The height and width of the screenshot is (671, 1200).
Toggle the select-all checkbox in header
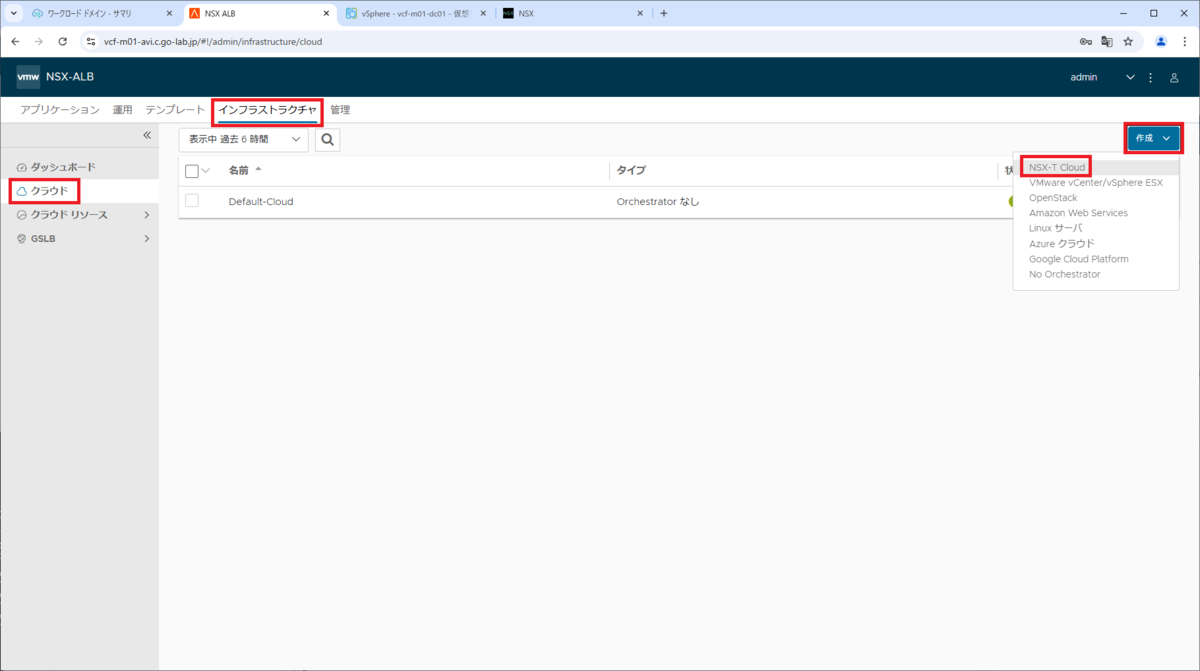click(x=192, y=171)
